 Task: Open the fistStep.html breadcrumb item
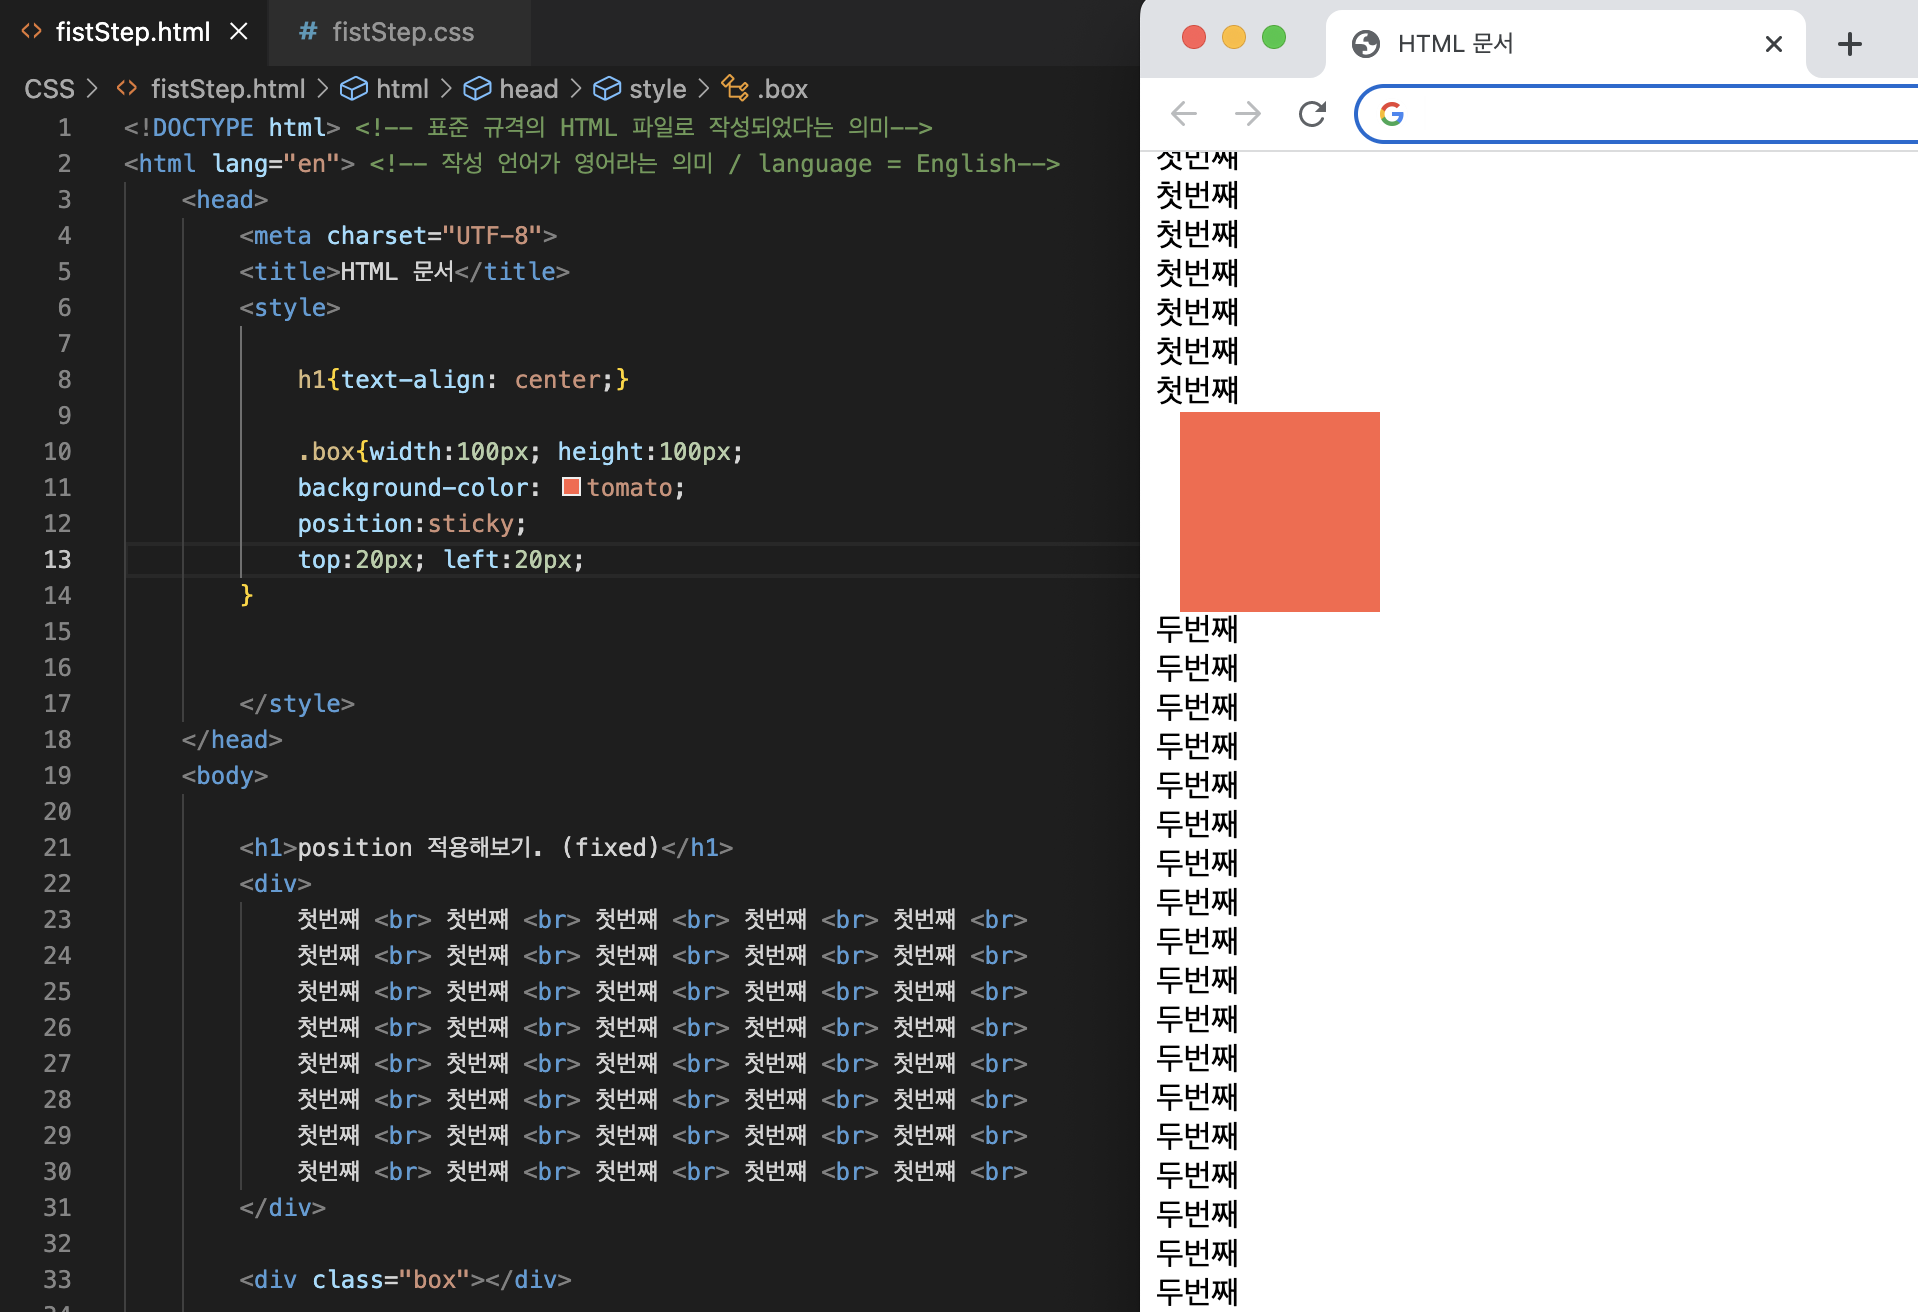[228, 89]
